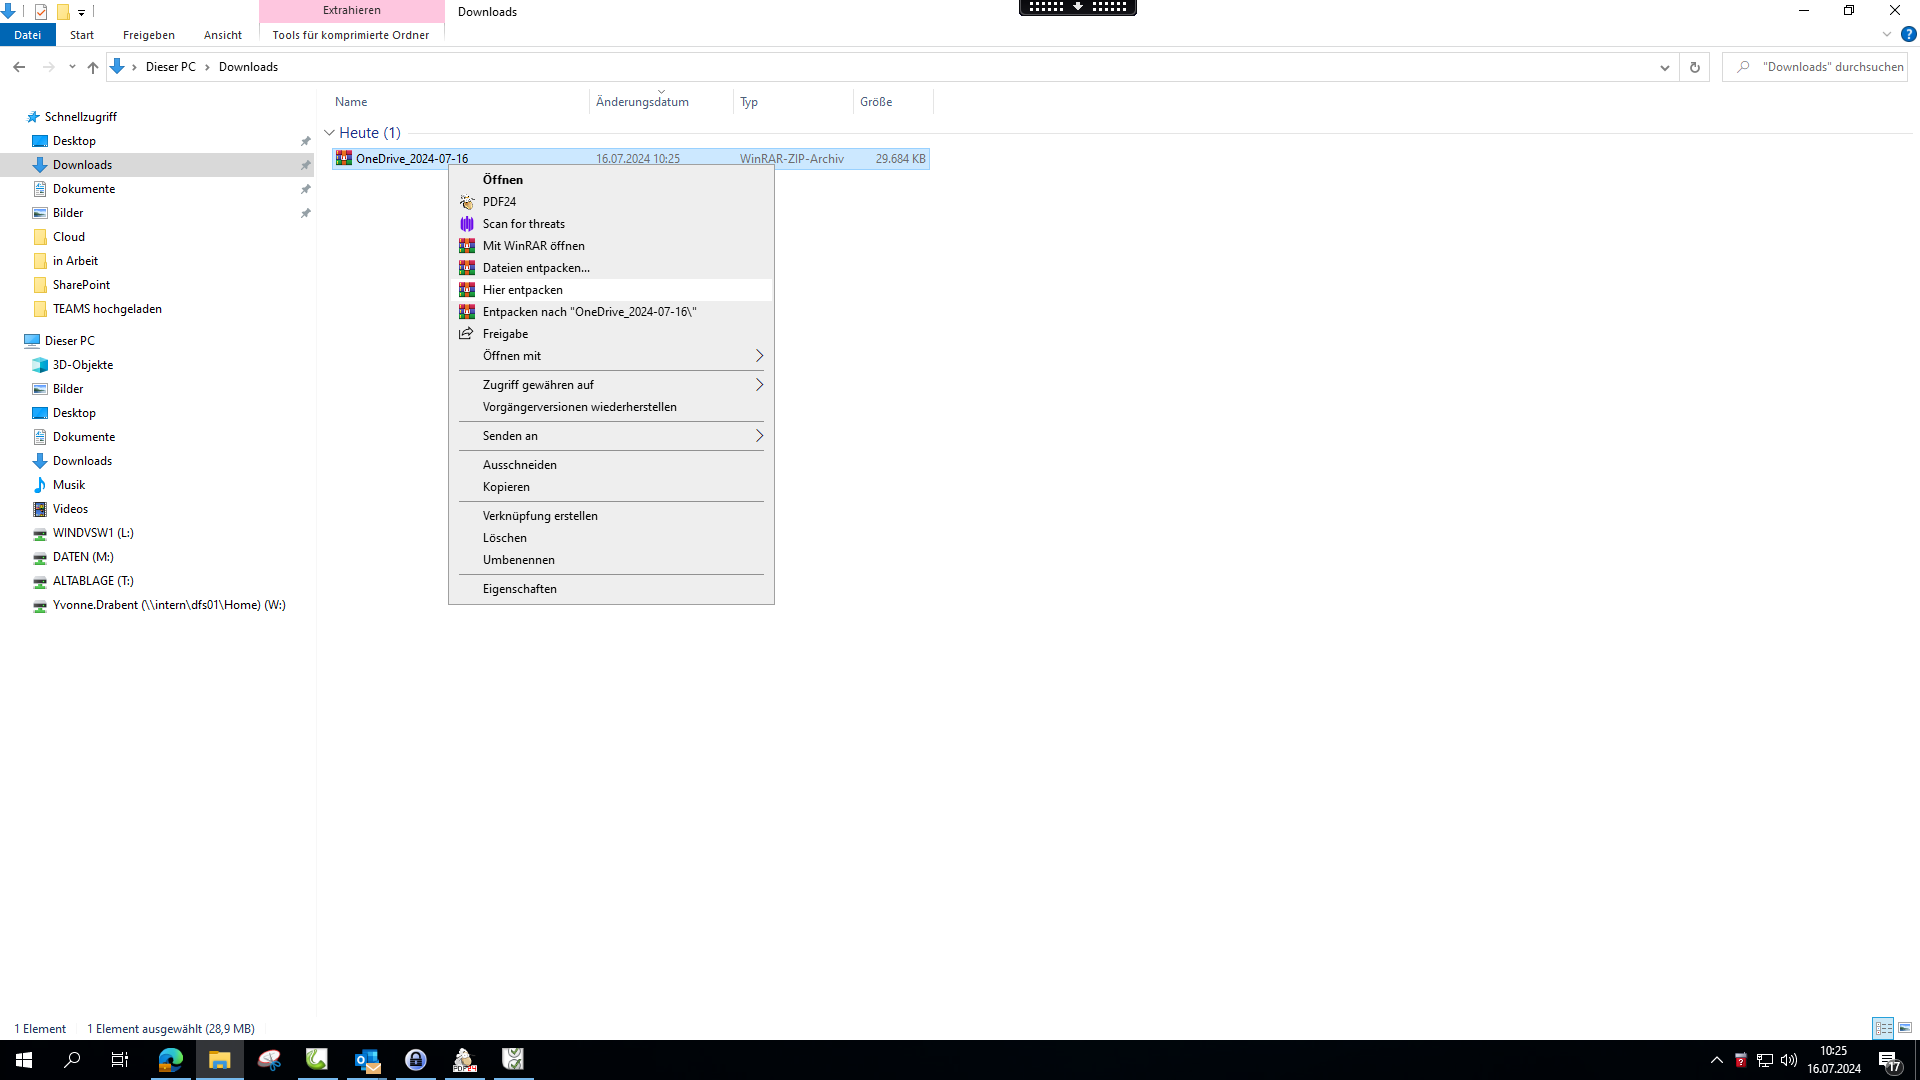Open Outlook from the taskbar

367,1060
